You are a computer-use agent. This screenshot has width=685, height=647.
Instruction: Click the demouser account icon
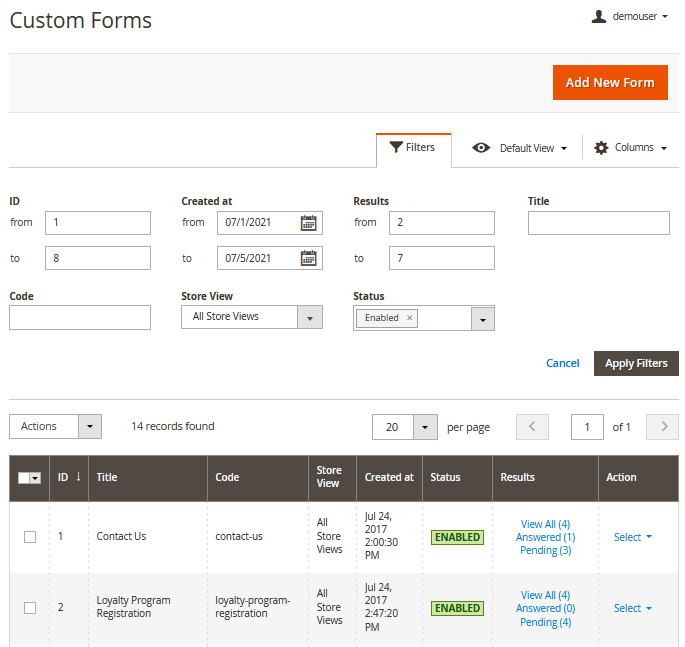click(599, 17)
